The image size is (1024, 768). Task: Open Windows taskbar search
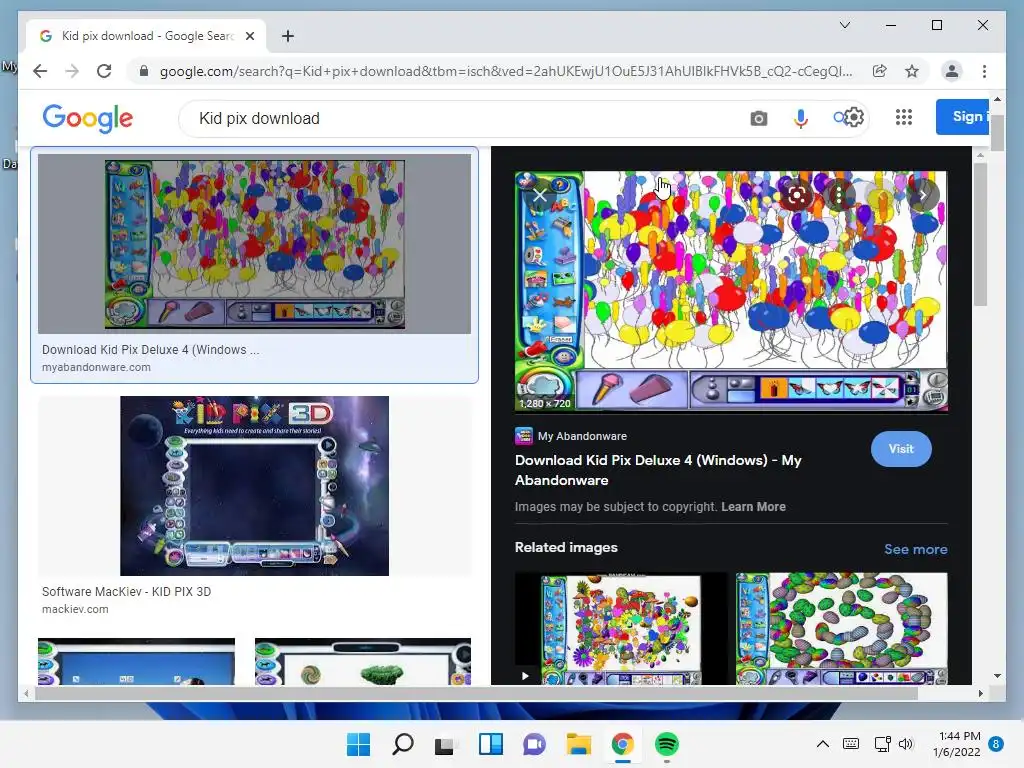click(x=402, y=744)
